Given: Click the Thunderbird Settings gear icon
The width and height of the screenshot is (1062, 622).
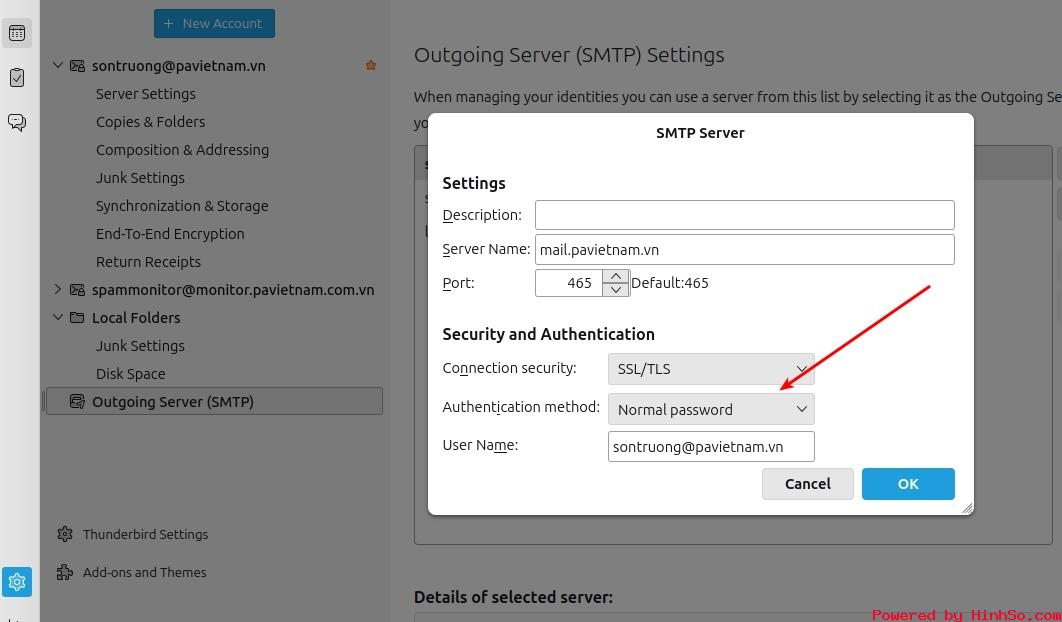Looking at the screenshot, I should point(65,534).
